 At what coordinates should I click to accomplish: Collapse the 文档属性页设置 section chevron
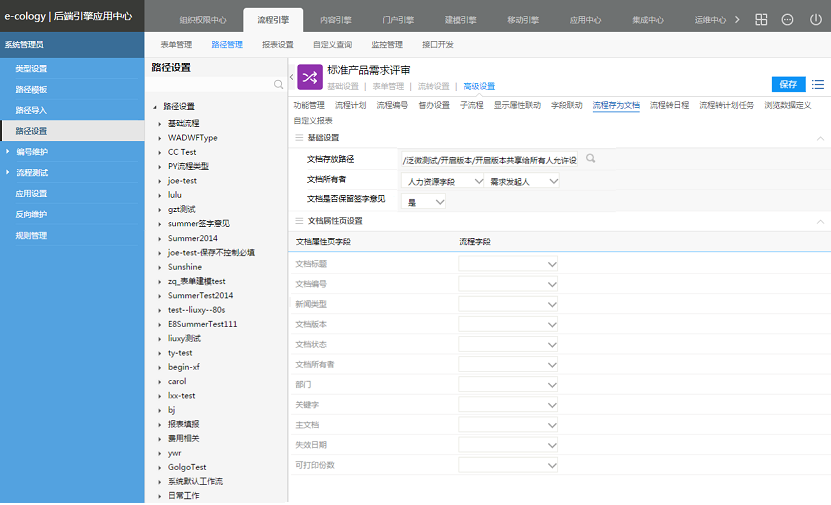[x=820, y=221]
